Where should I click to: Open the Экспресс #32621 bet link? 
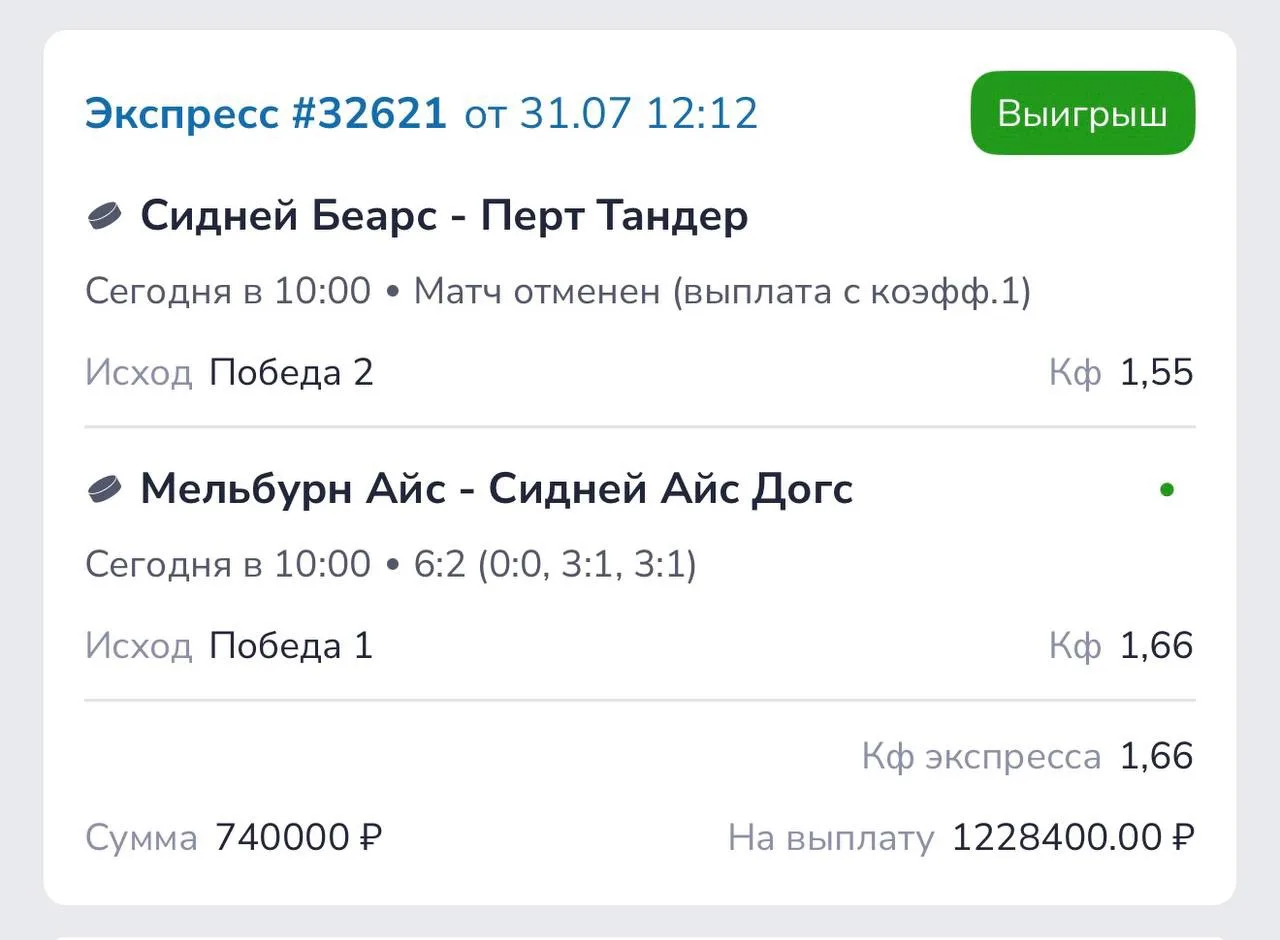coord(266,114)
